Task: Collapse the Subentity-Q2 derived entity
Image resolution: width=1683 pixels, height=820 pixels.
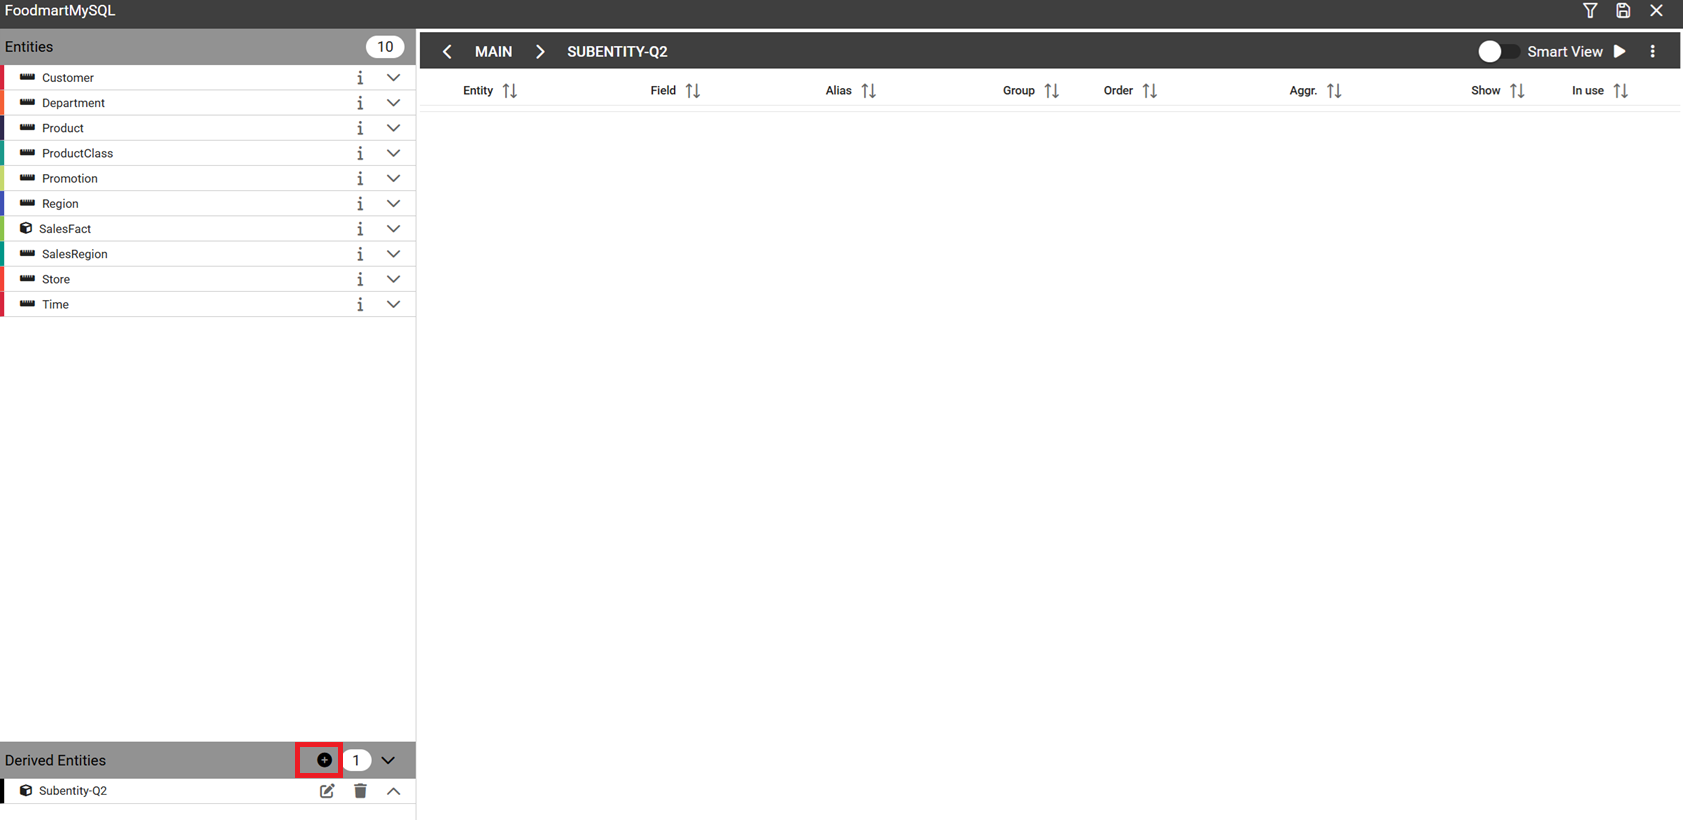Action: (394, 791)
